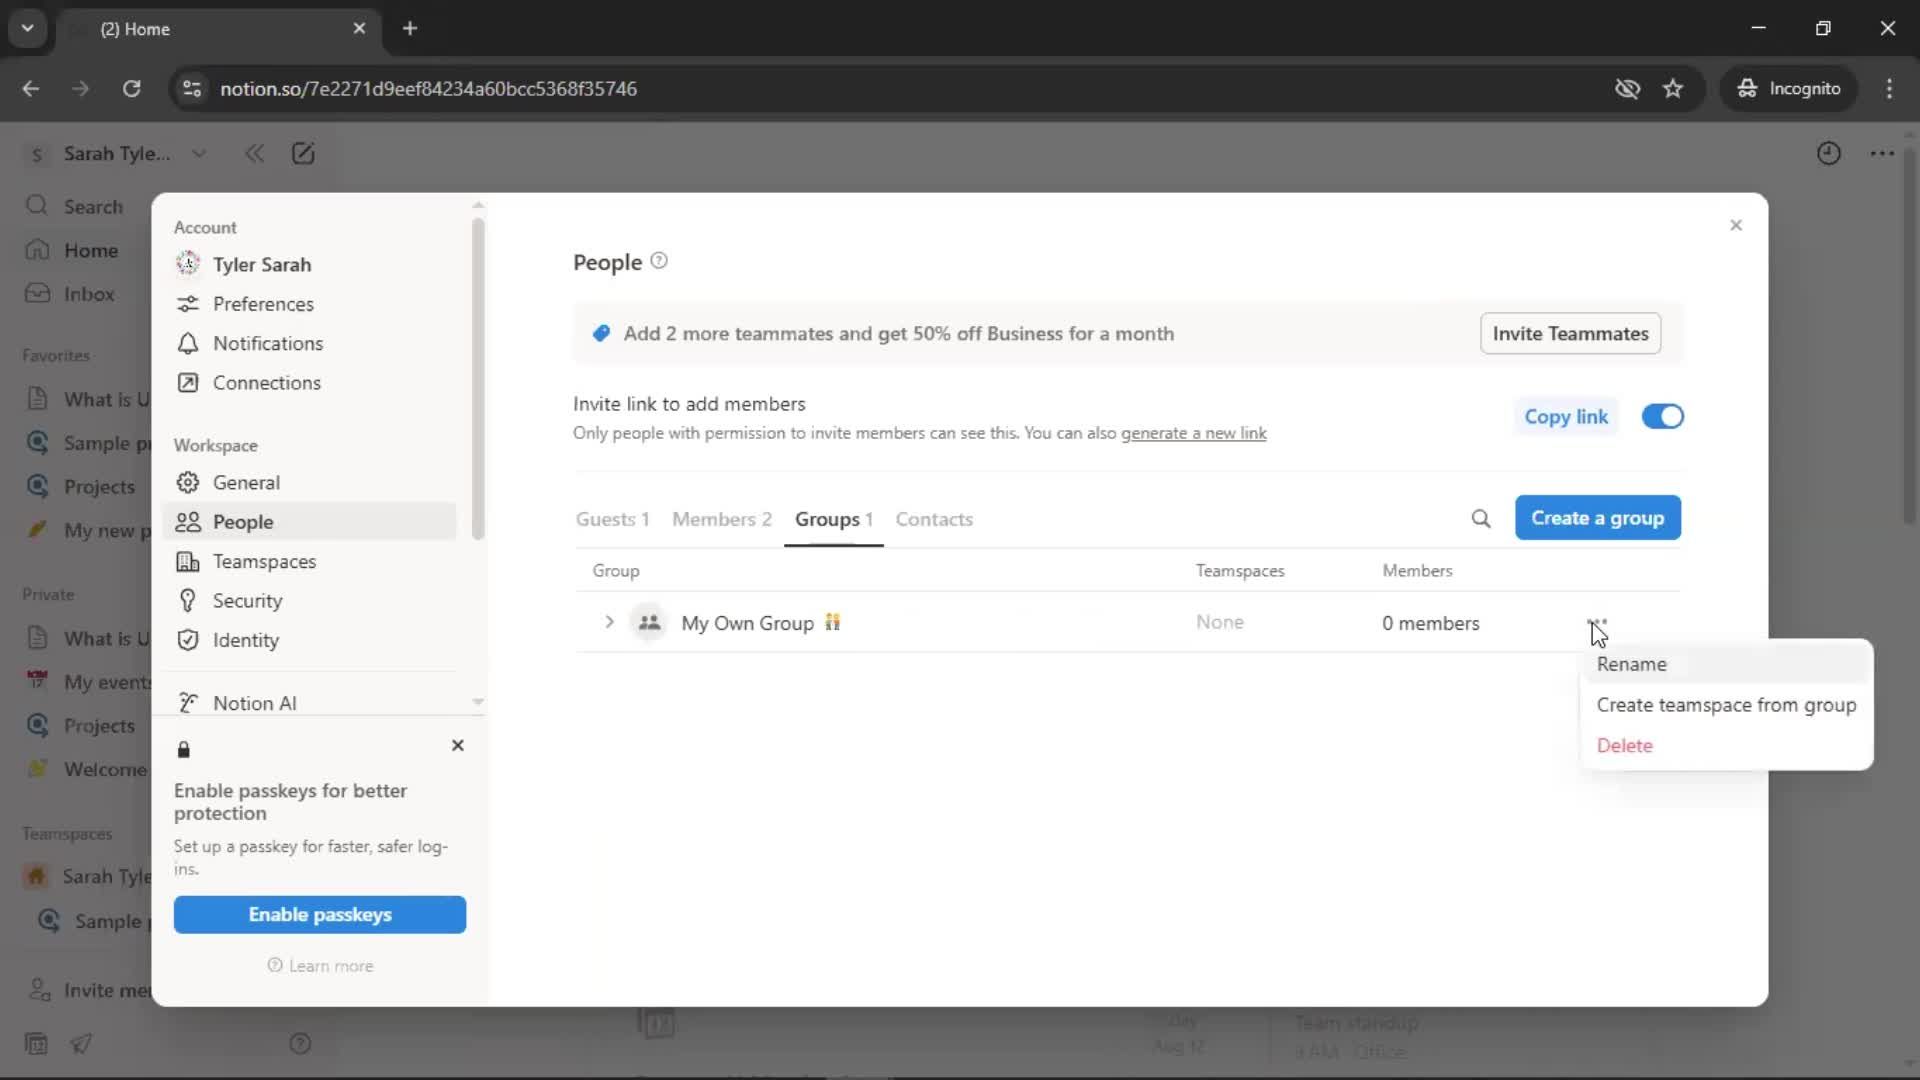Reload the browser page

[131, 88]
